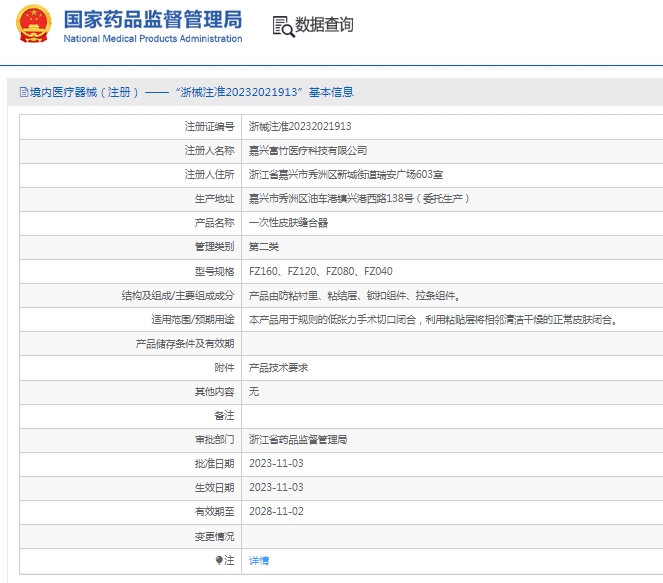Click the 变更情况 label cell

[x=131, y=536]
